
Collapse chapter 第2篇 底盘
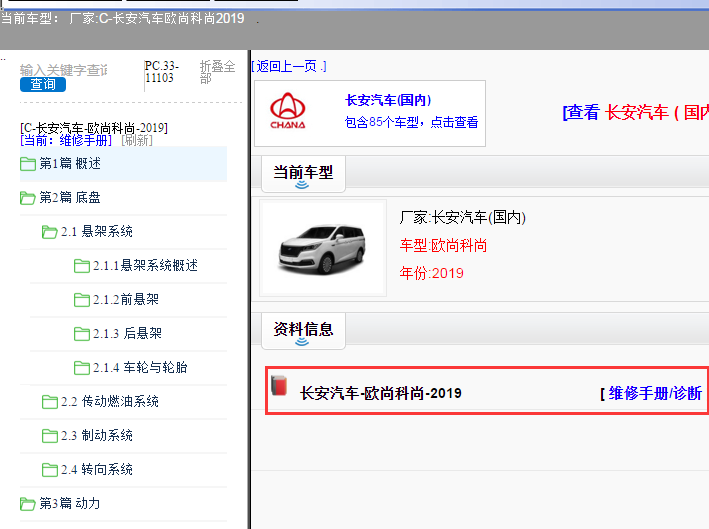click(x=70, y=198)
